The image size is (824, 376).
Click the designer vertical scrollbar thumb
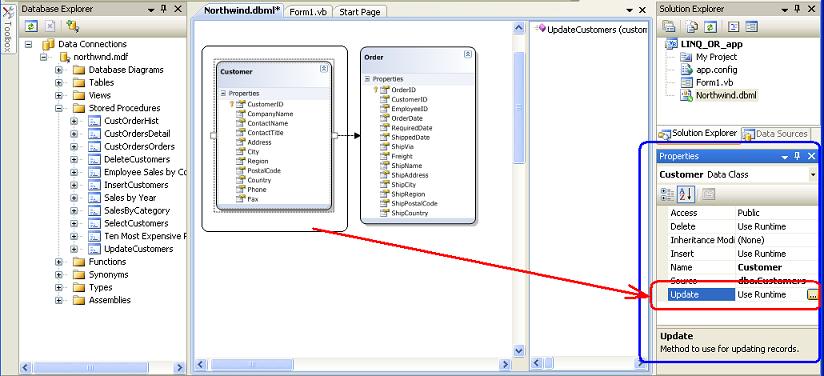point(519,108)
